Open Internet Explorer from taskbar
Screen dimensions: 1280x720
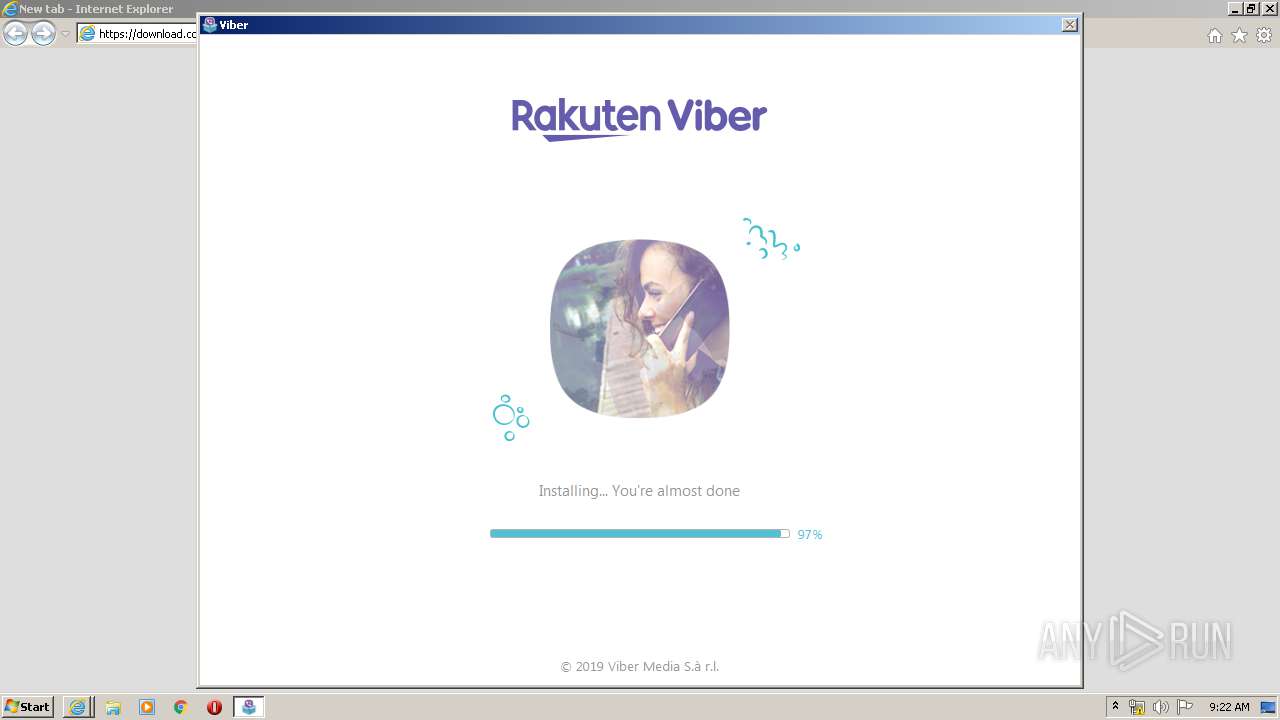point(77,707)
